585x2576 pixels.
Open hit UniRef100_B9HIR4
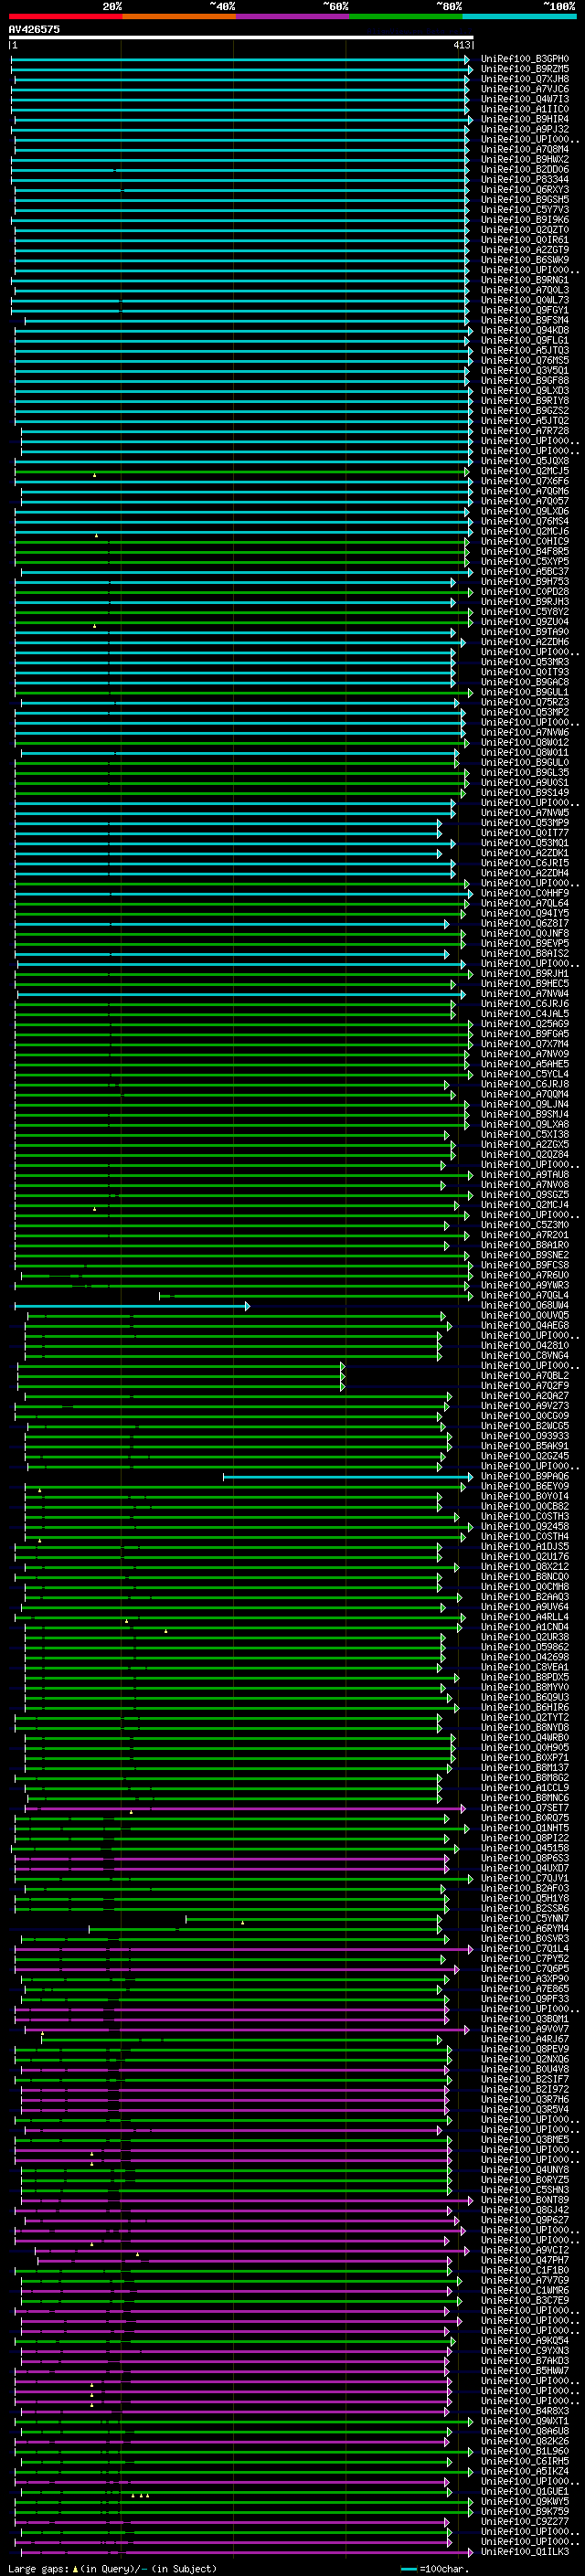(525, 119)
